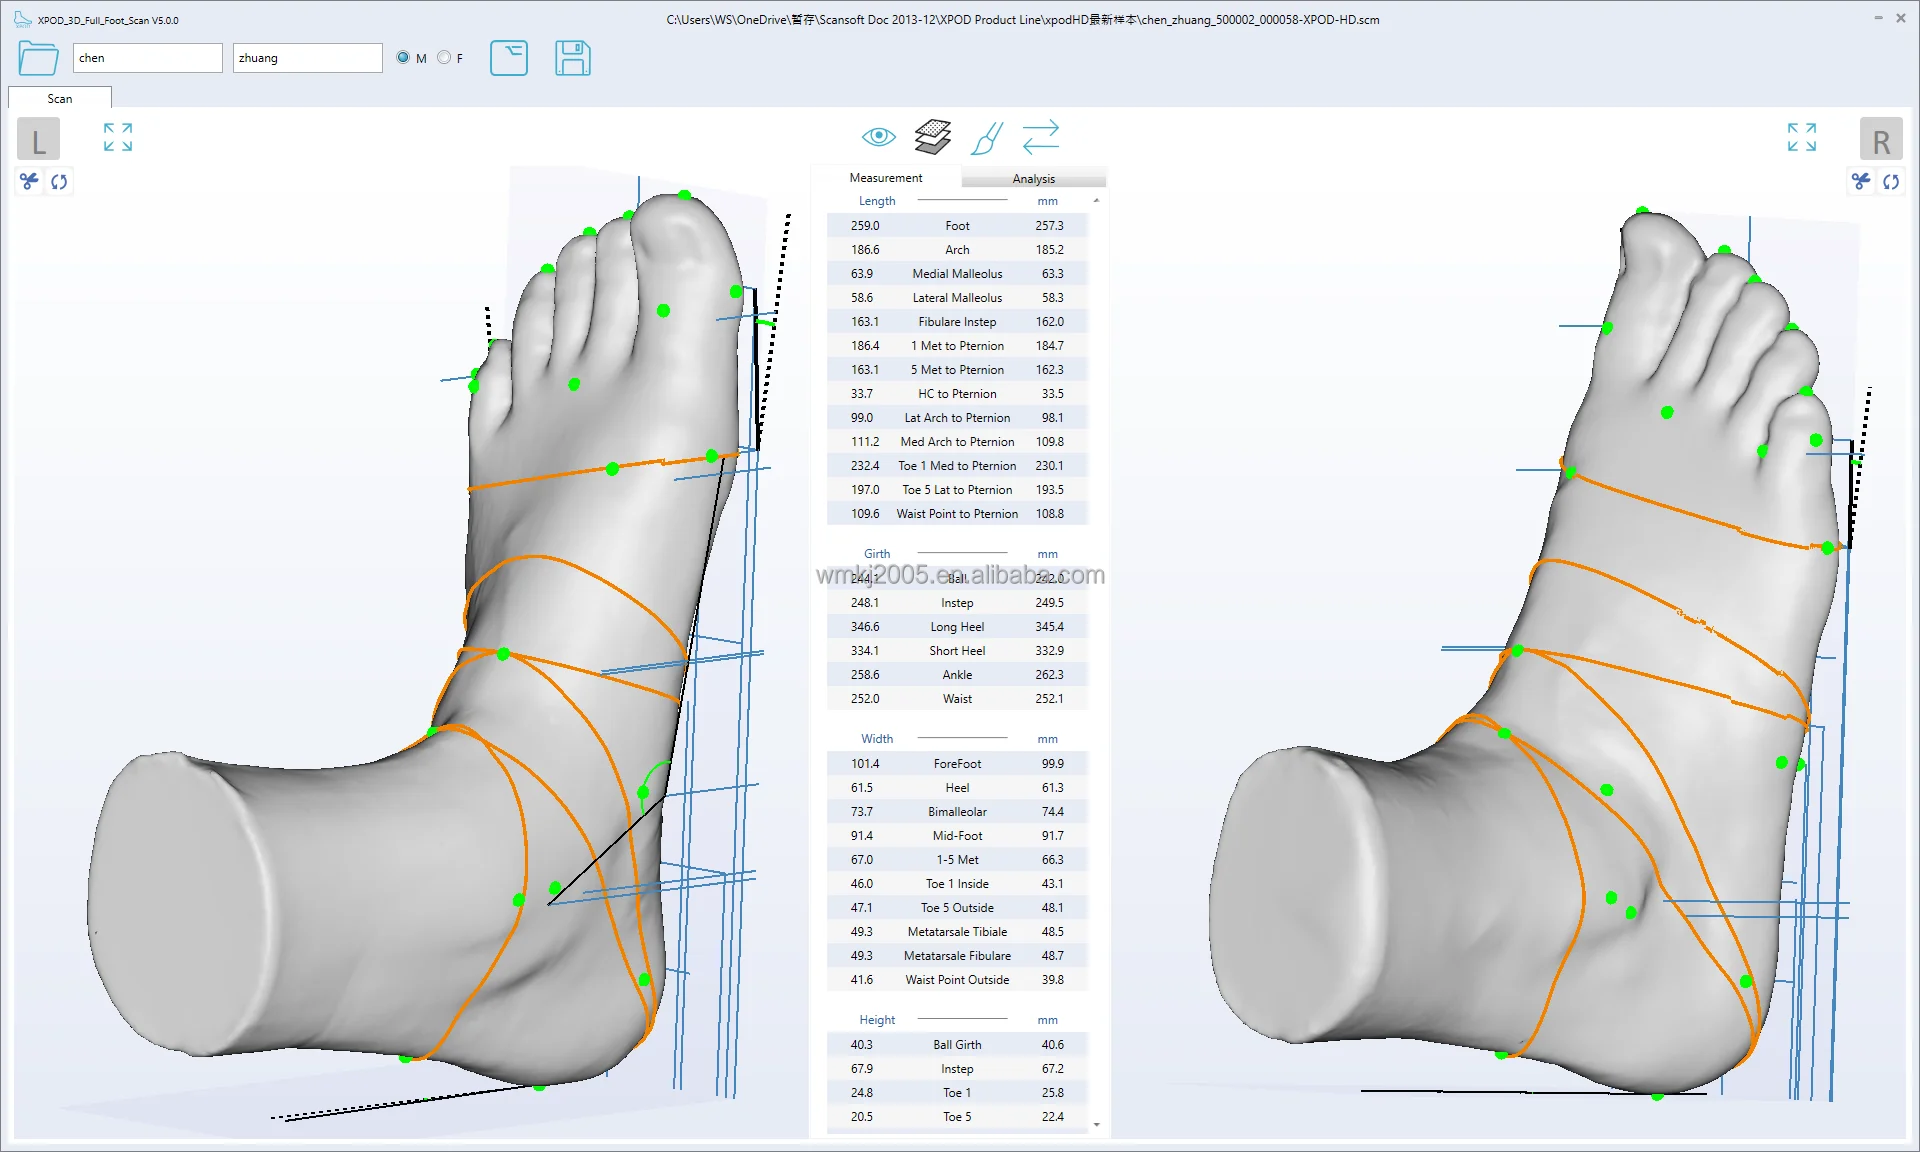Select the Ankle girth row
Screen dimensions: 1920x1152
(x=957, y=675)
